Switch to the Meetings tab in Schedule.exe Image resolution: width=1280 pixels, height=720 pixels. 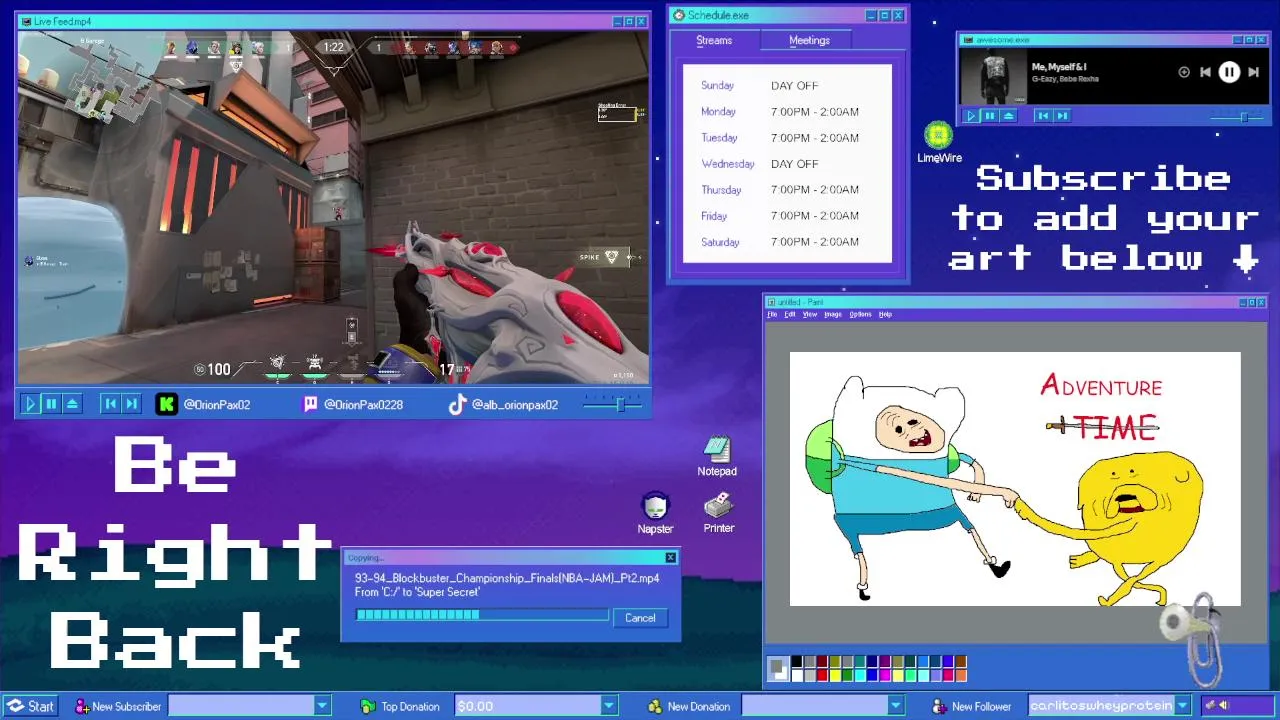[809, 40]
